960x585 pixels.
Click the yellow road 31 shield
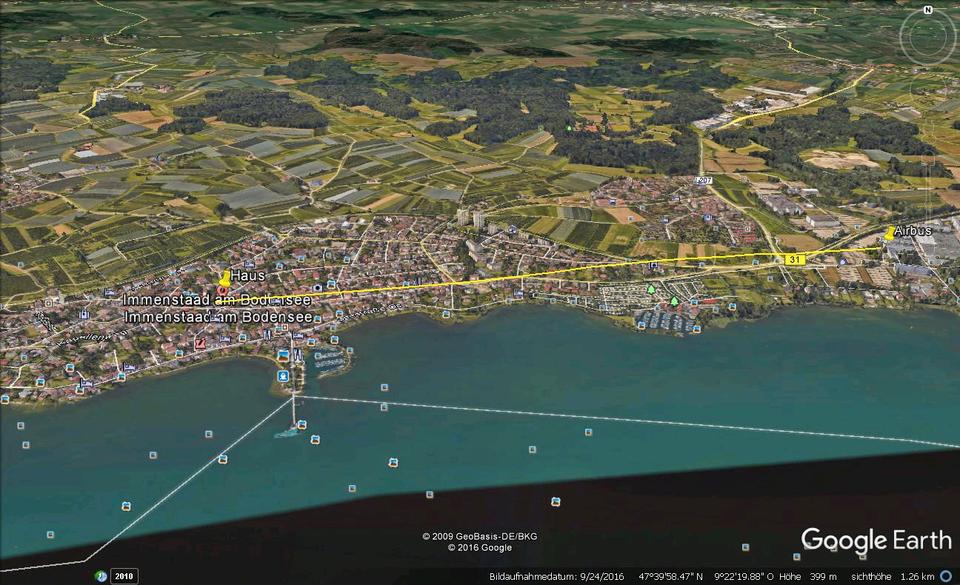pos(795,259)
